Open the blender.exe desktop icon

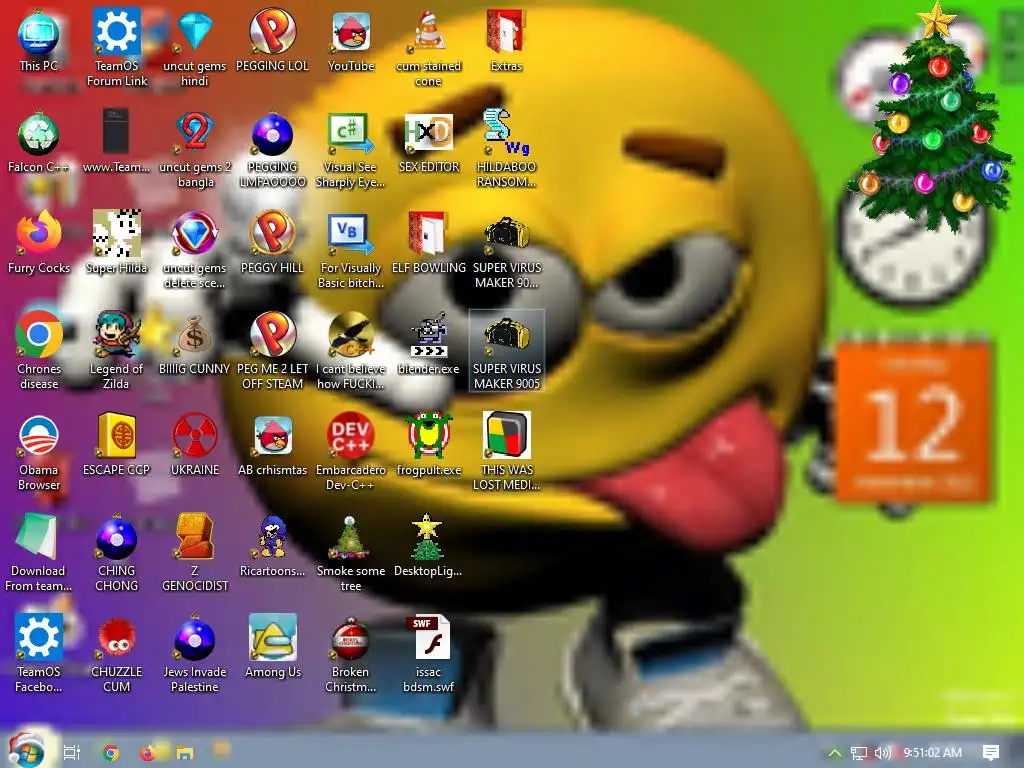(428, 344)
